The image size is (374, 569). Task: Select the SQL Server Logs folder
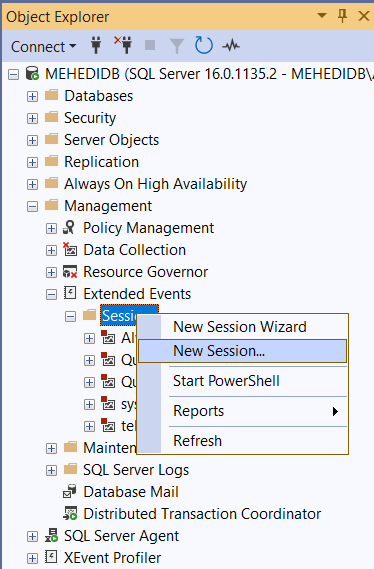(x=136, y=470)
